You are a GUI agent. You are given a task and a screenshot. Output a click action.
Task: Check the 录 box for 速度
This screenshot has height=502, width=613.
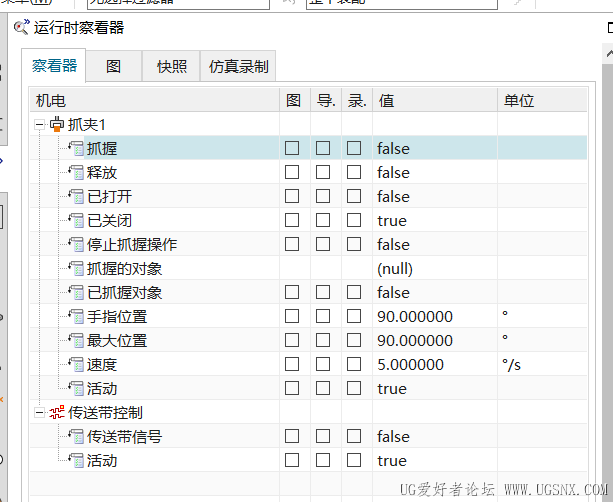pos(354,364)
